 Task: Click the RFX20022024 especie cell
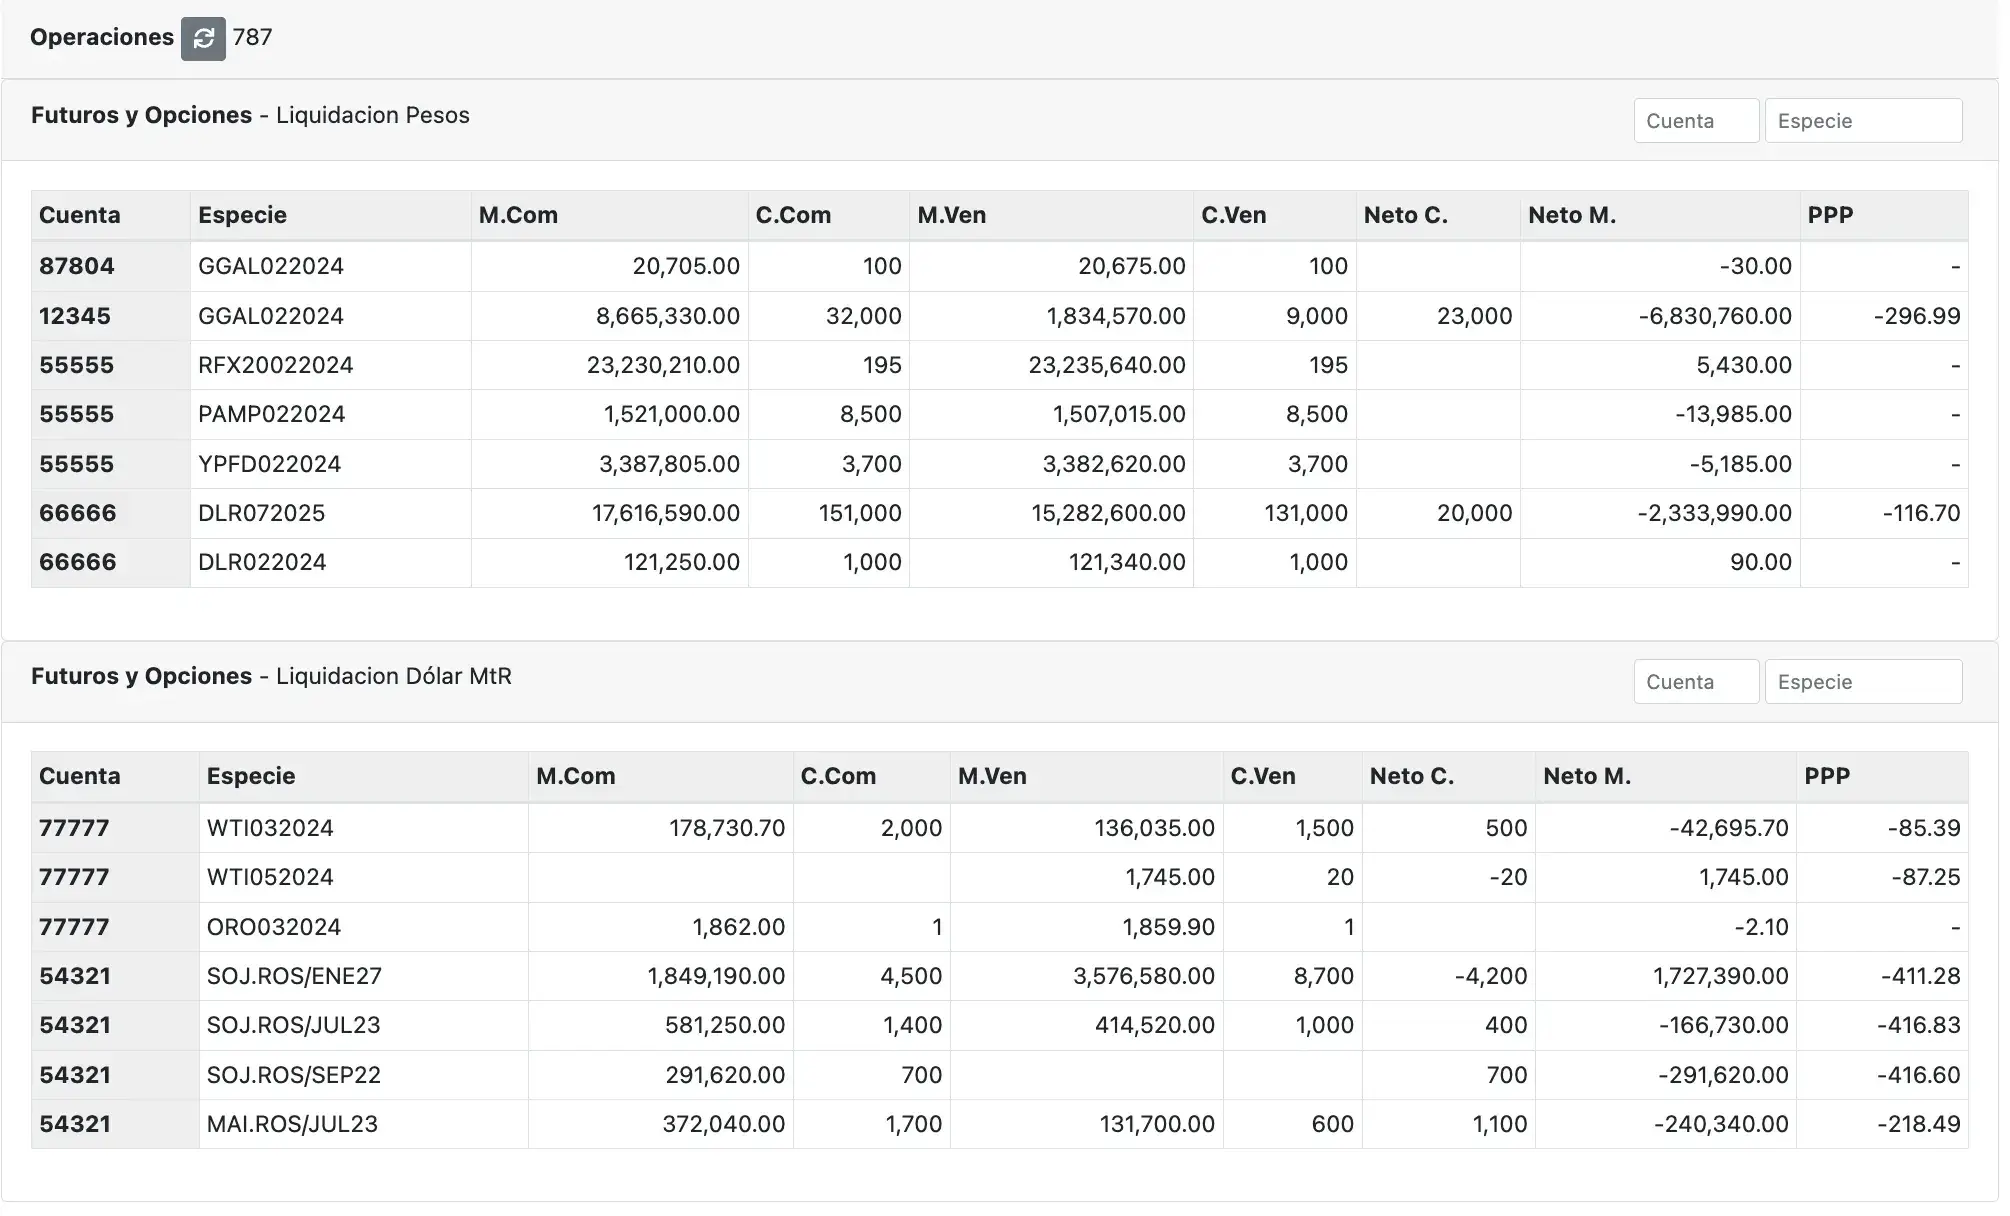click(x=275, y=365)
